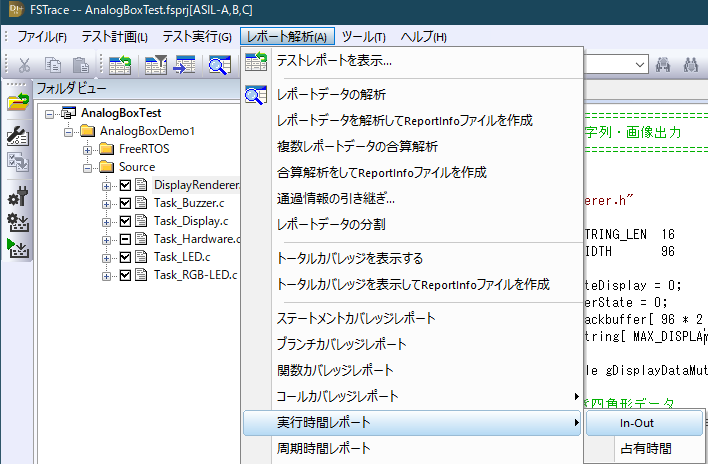This screenshot has width=708, height=464.
Task: Click the Task_LED.c file document icon
Action: tap(141, 257)
